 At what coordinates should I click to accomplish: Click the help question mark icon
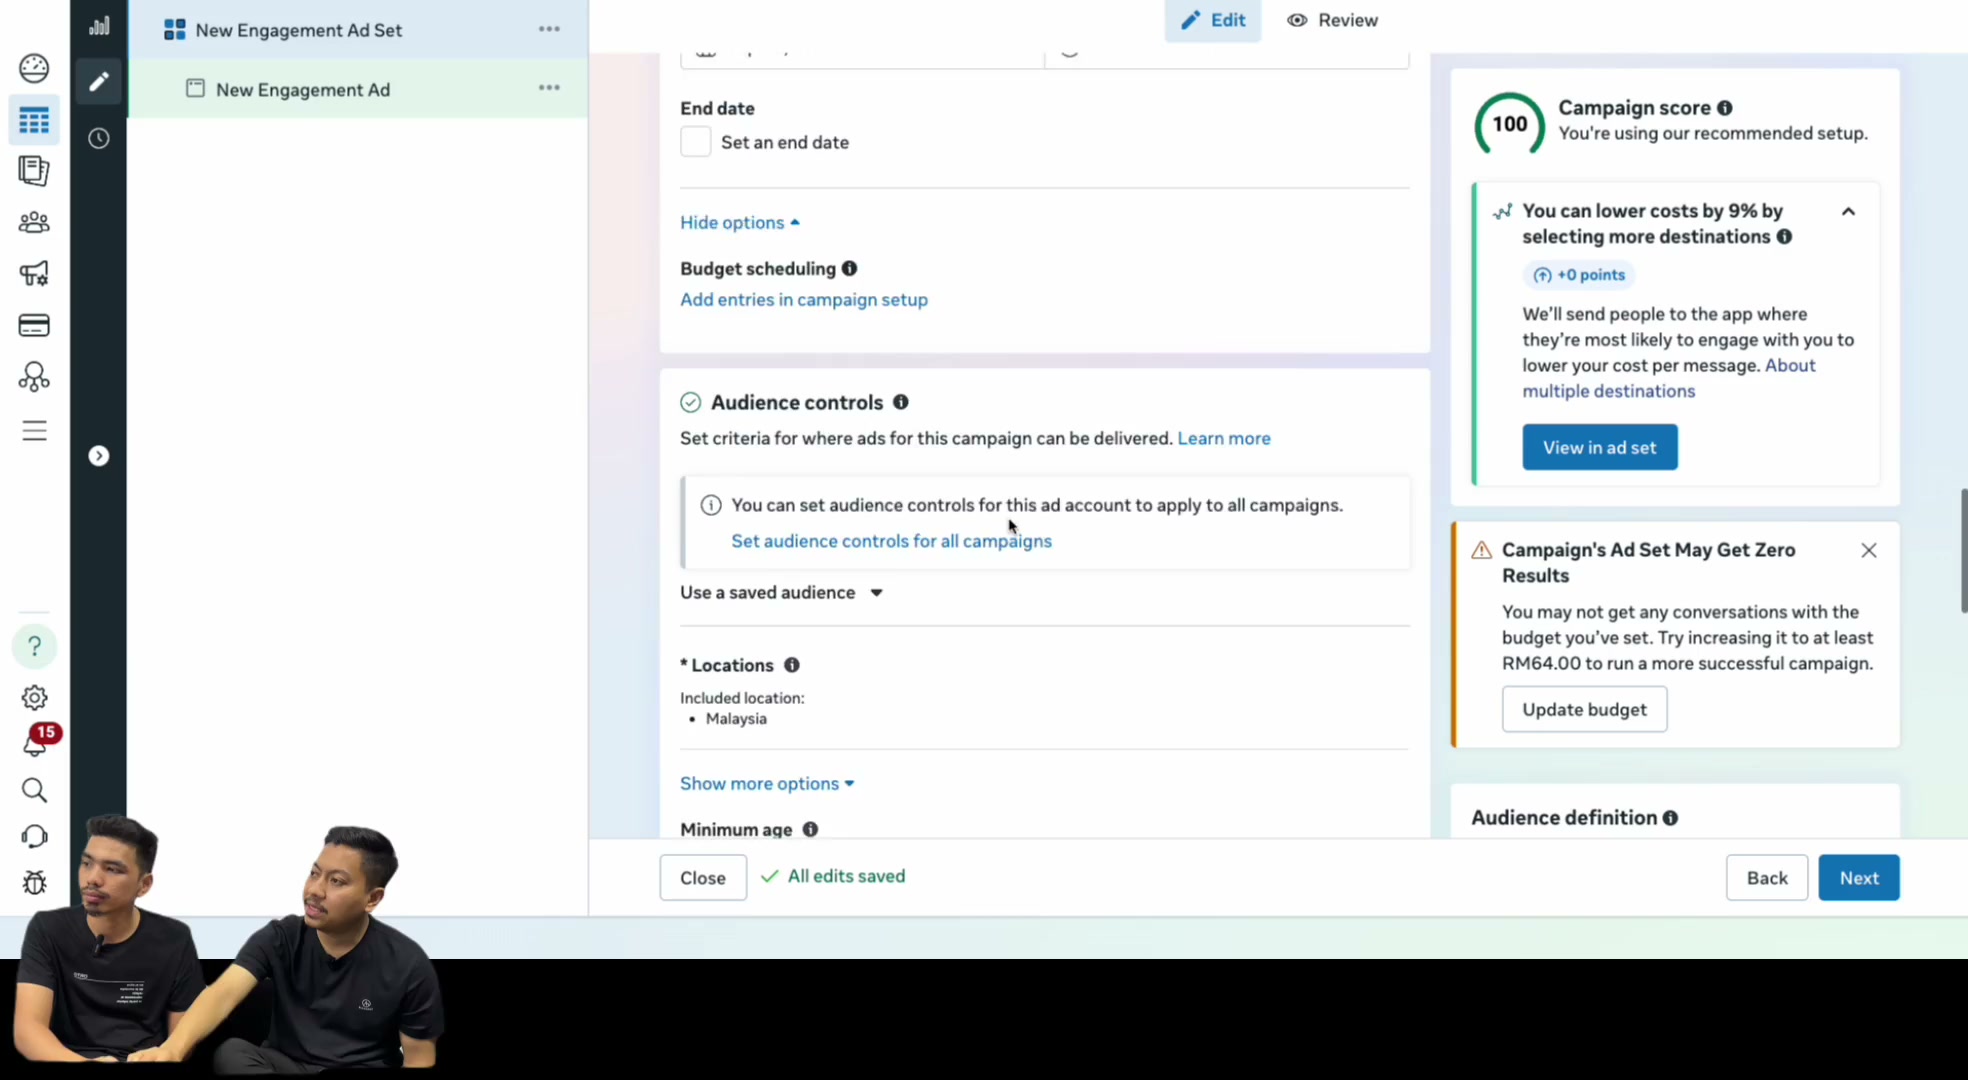(x=34, y=646)
